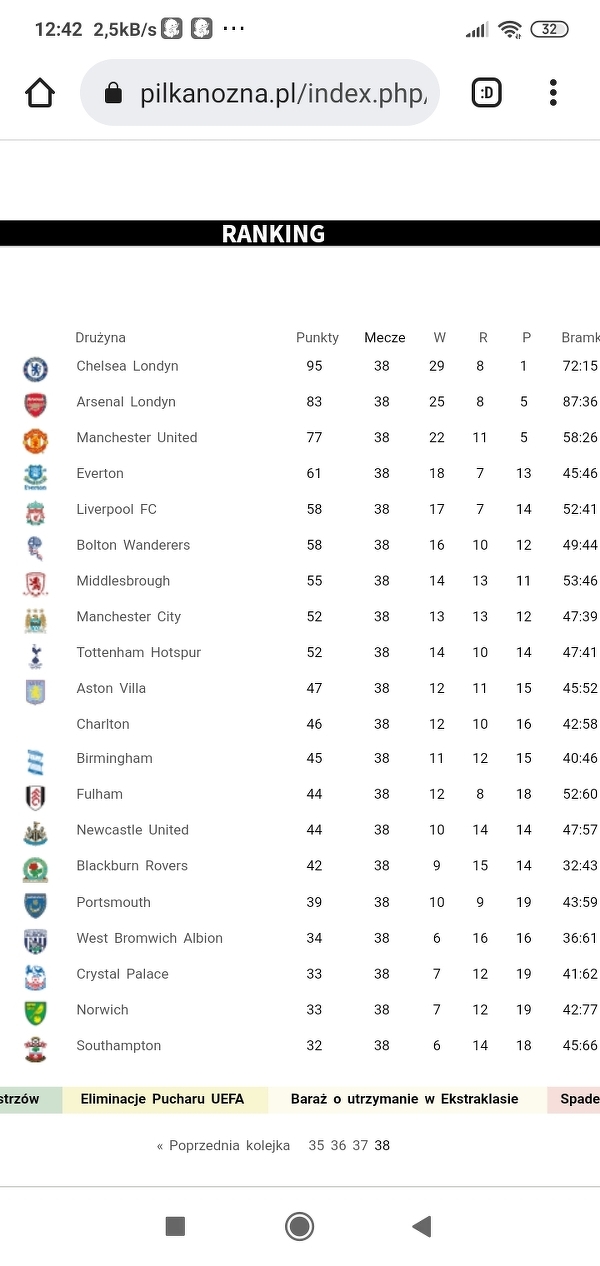Viewport: 600px width, 1266px height.
Task: Click the Punkty column header
Action: 317,338
